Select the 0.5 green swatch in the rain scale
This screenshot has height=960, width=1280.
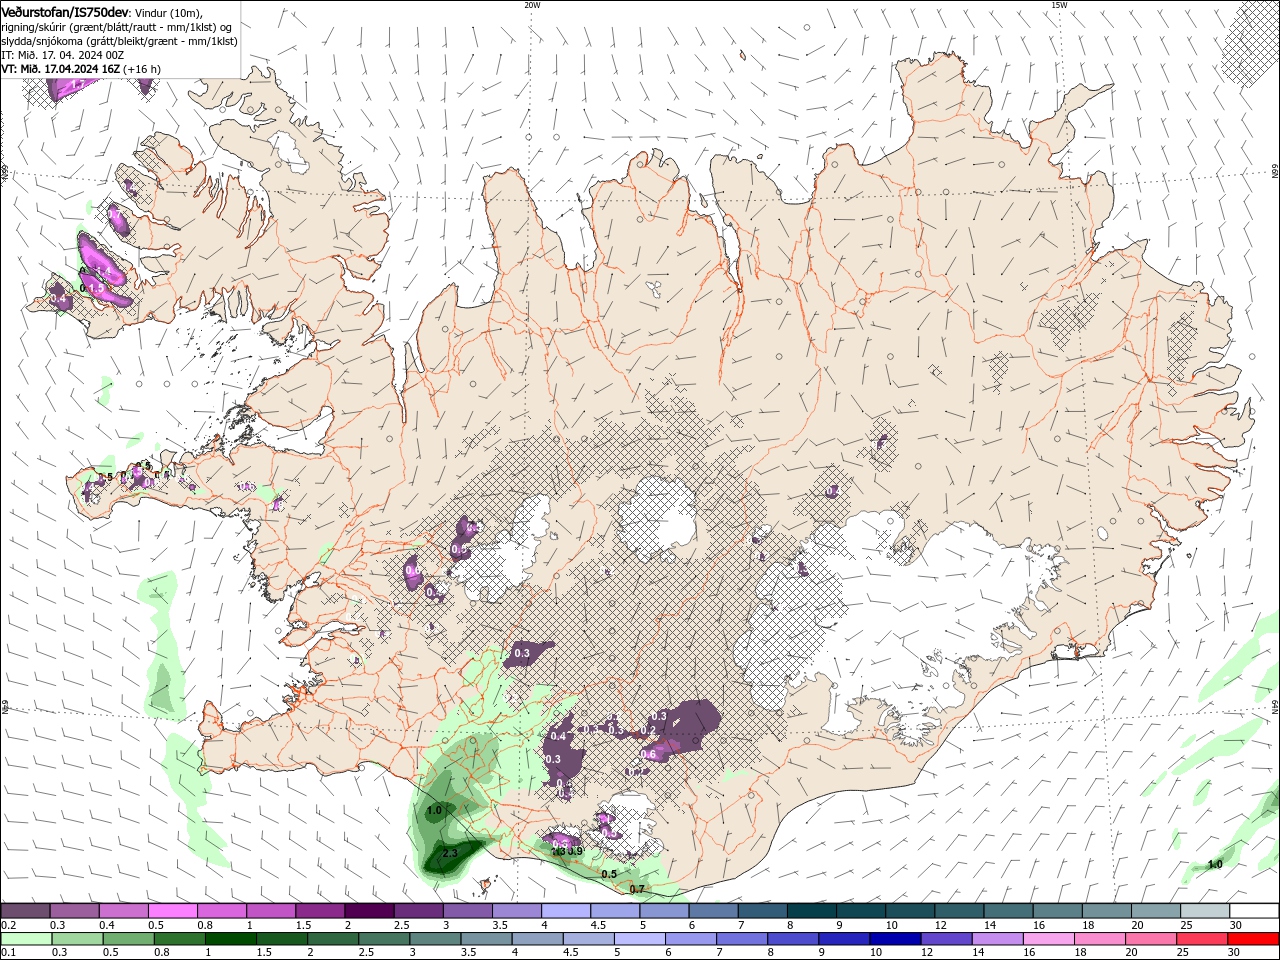[x=129, y=939]
